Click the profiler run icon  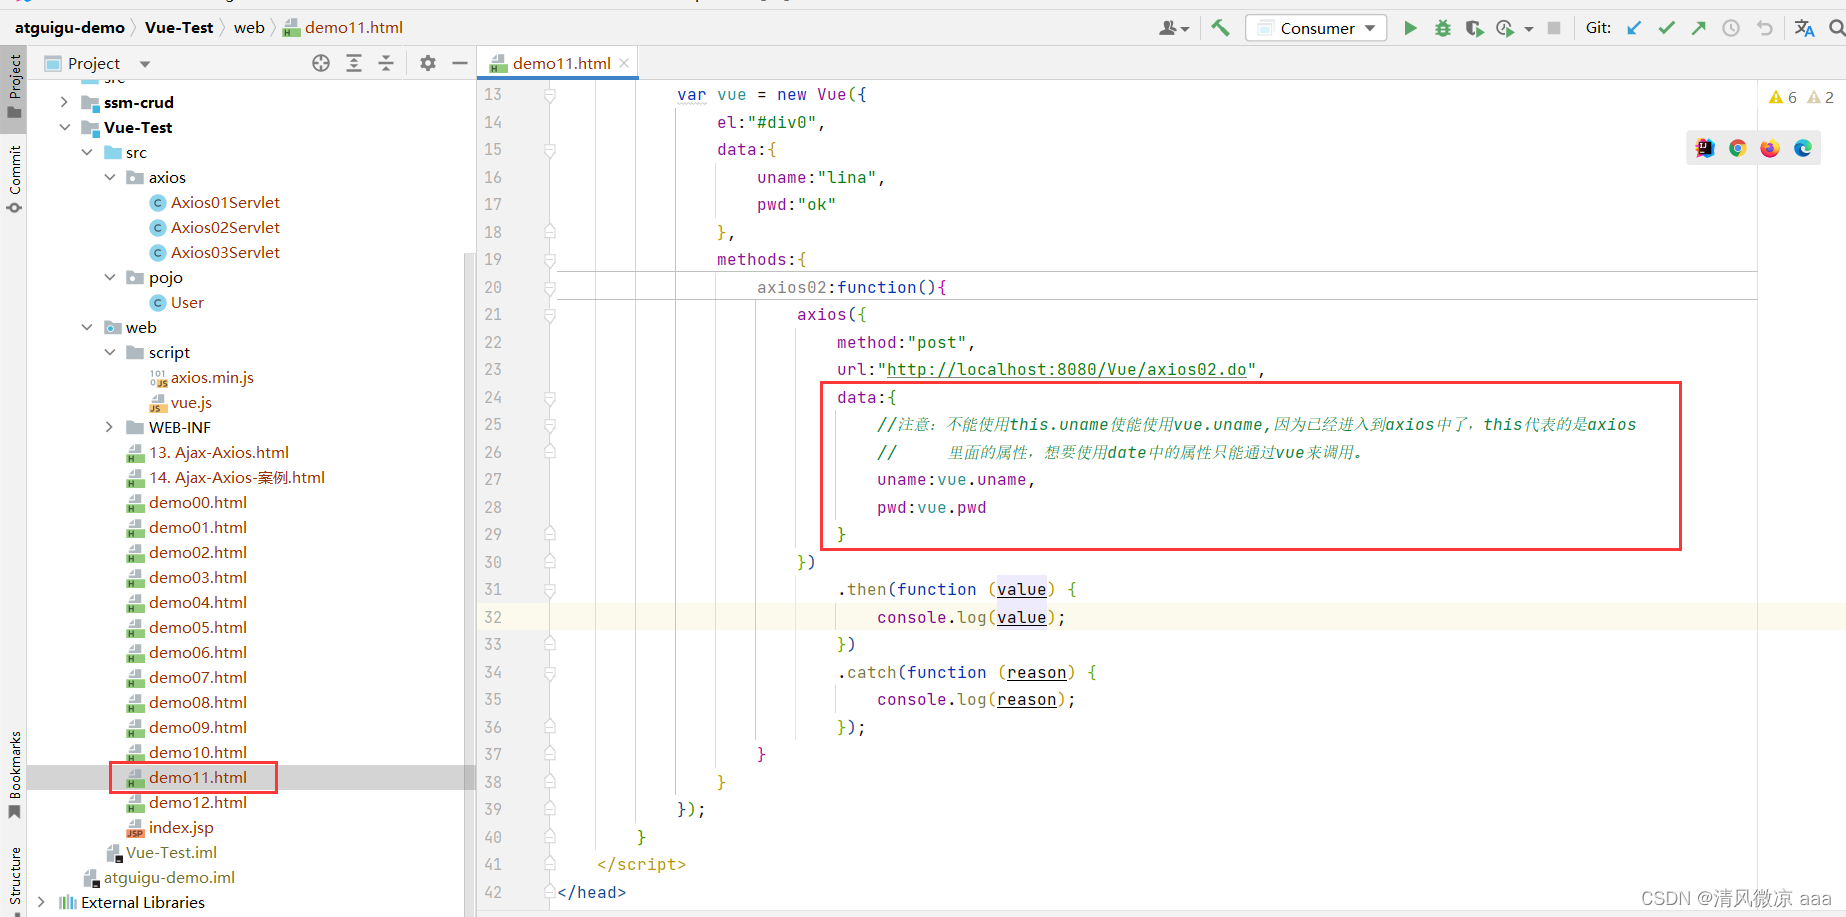(1505, 28)
